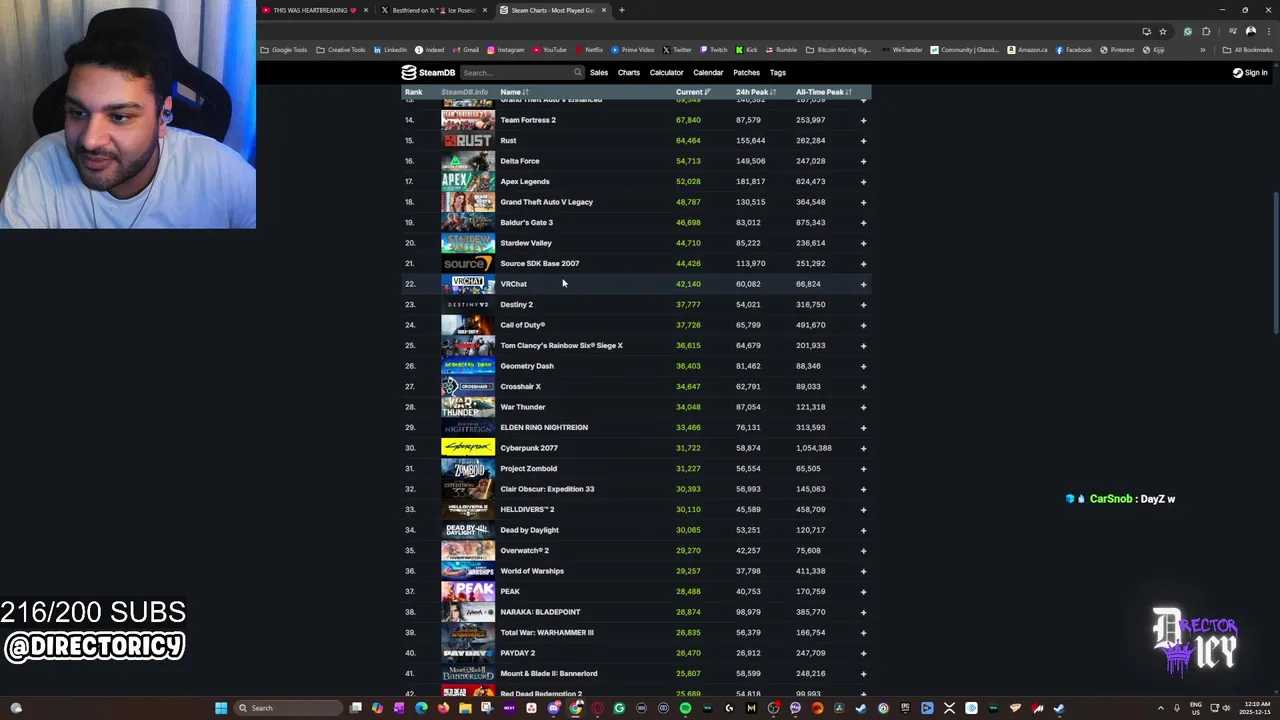Open a new browser tab
Viewport: 1280px width, 720px height.
pos(621,10)
